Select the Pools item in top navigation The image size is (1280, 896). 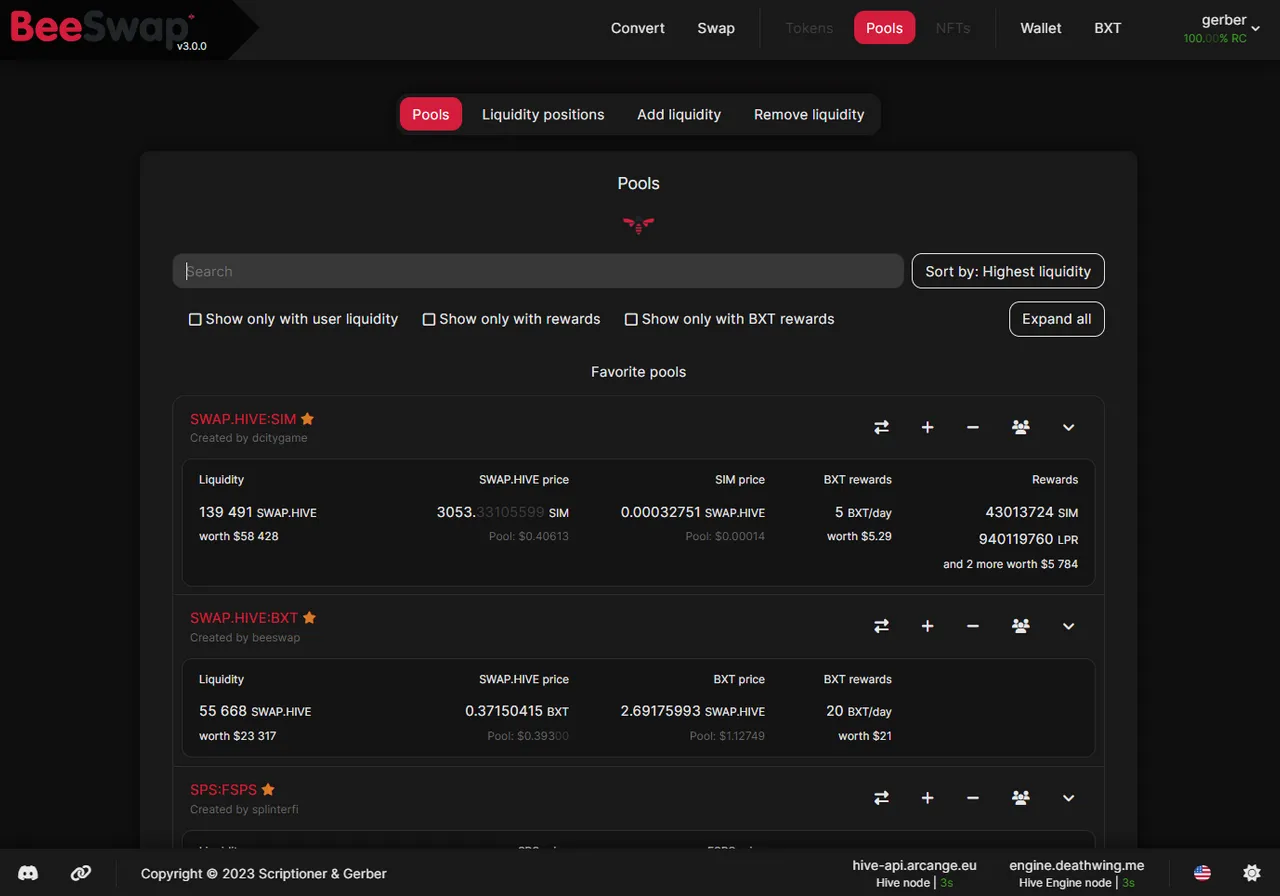click(884, 28)
